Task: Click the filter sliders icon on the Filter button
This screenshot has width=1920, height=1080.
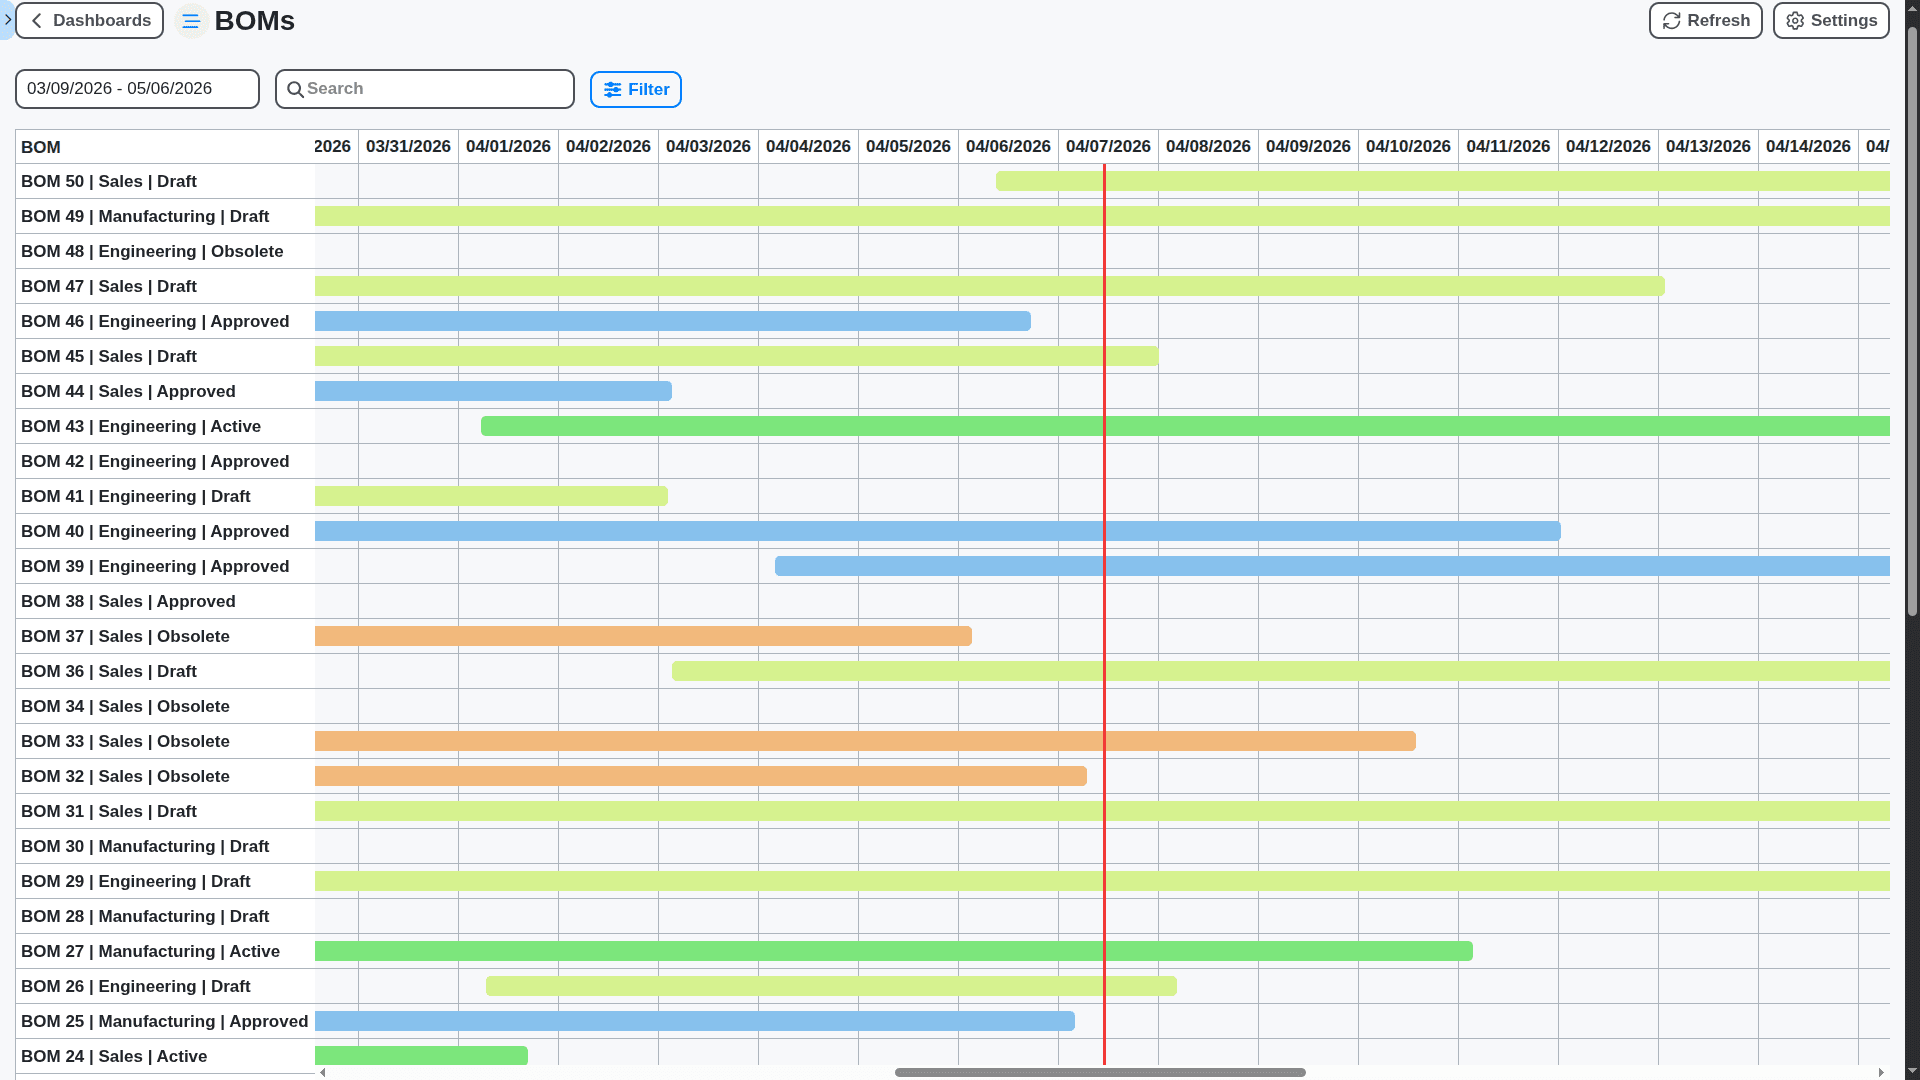Action: (613, 89)
